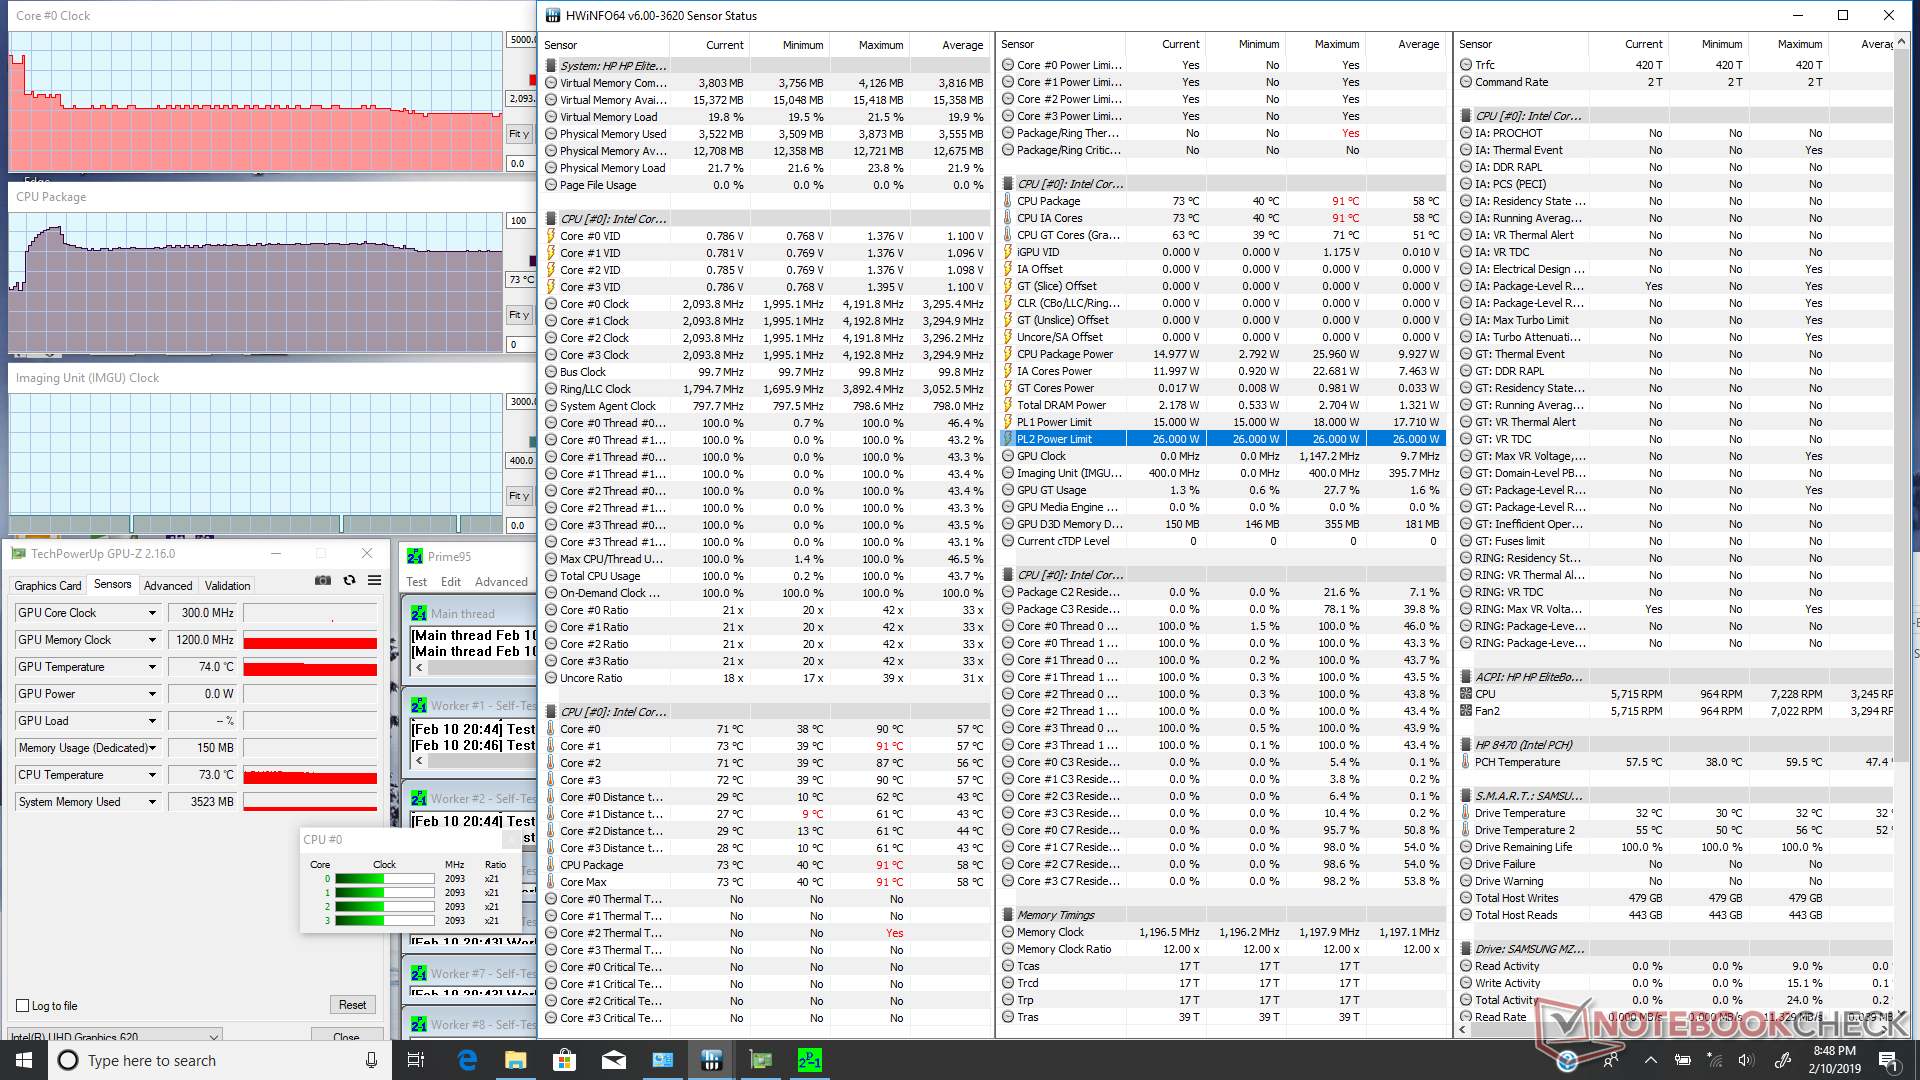The width and height of the screenshot is (1920, 1080).
Task: Click the Memory Timings section header
Action: click(x=1223, y=915)
